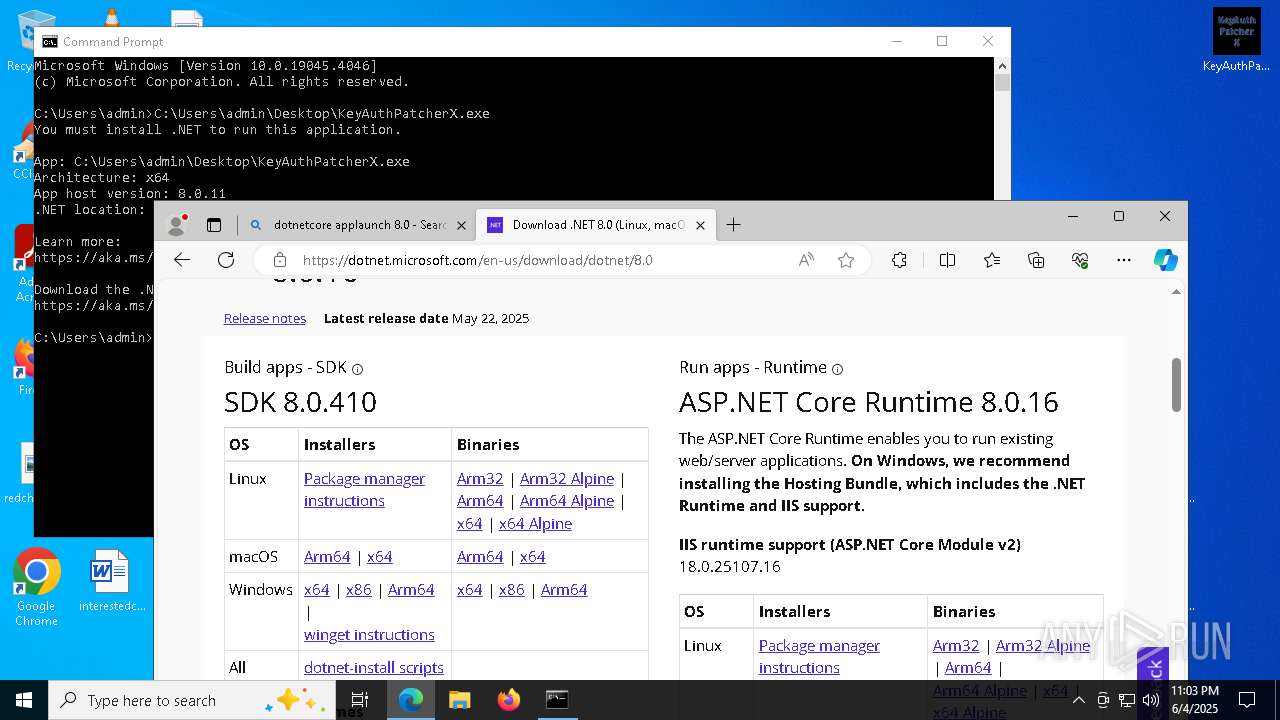Screen dimensions: 1280x720
Task: Go back in Edge browser
Action: (x=182, y=260)
